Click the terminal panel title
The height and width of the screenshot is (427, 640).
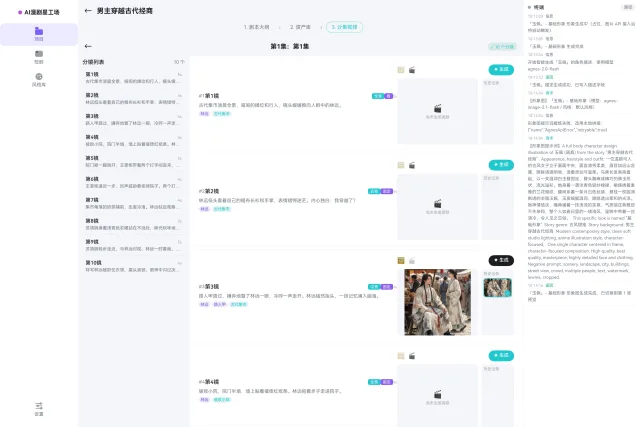point(539,7)
